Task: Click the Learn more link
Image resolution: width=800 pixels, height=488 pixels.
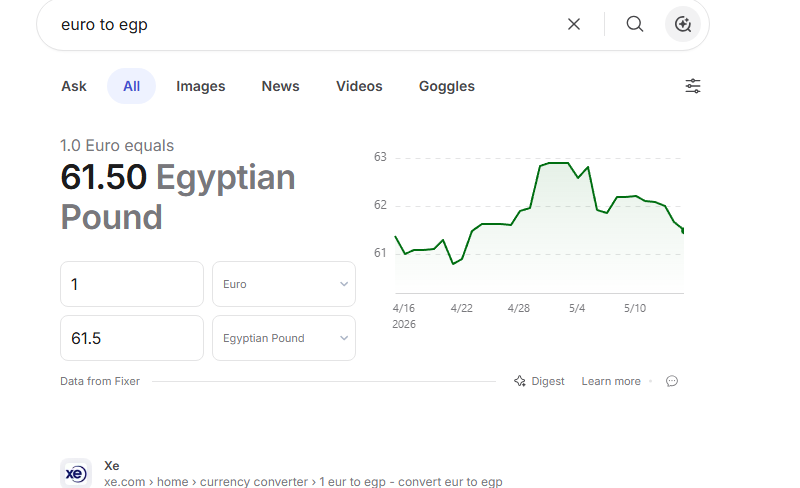Action: (x=611, y=381)
